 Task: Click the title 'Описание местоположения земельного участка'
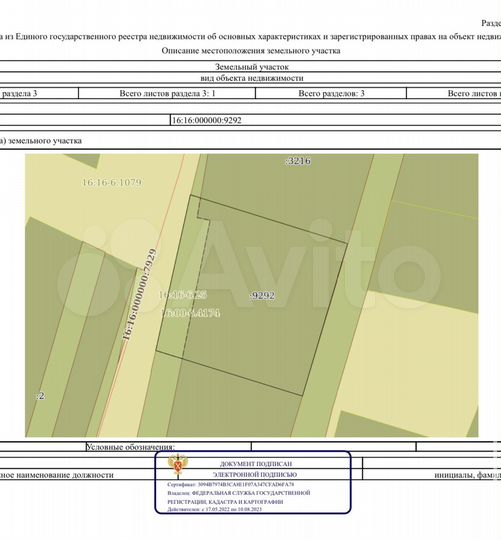pos(251,51)
